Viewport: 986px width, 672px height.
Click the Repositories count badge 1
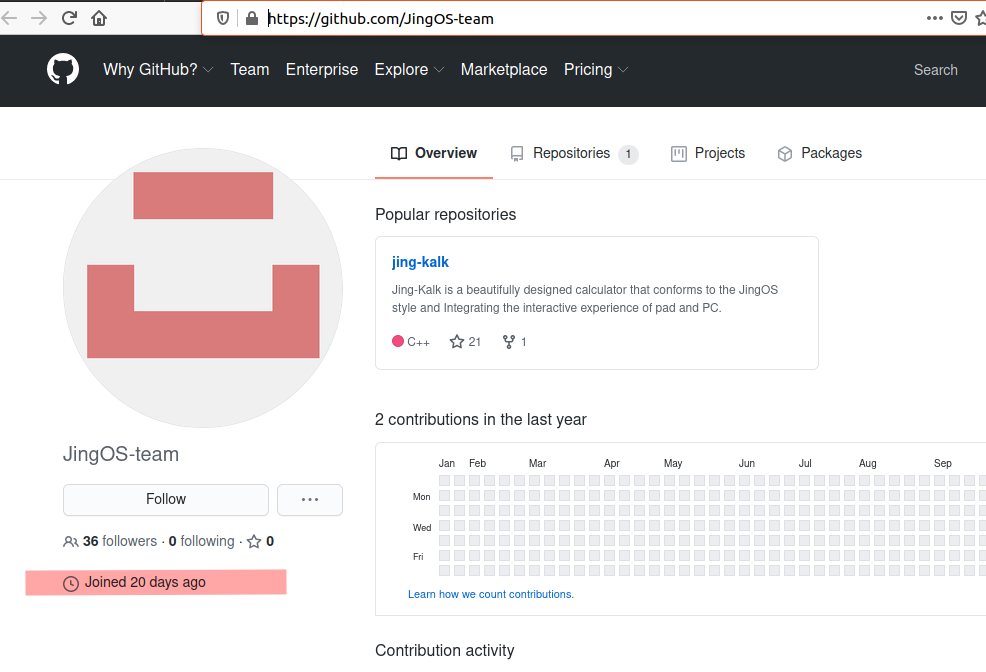pyautogui.click(x=628, y=154)
